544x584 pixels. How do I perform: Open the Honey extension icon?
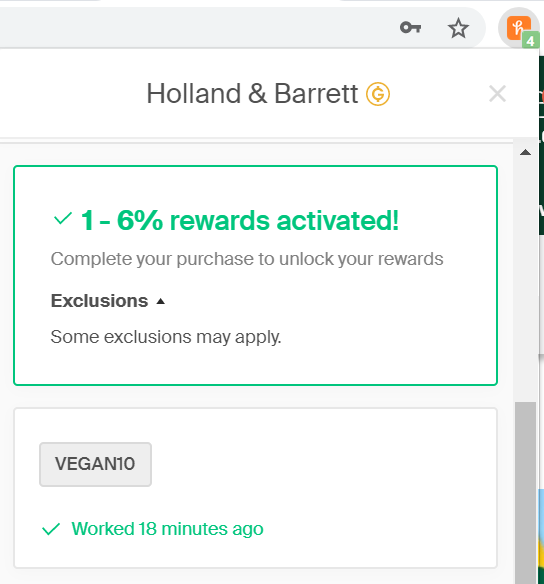518,28
